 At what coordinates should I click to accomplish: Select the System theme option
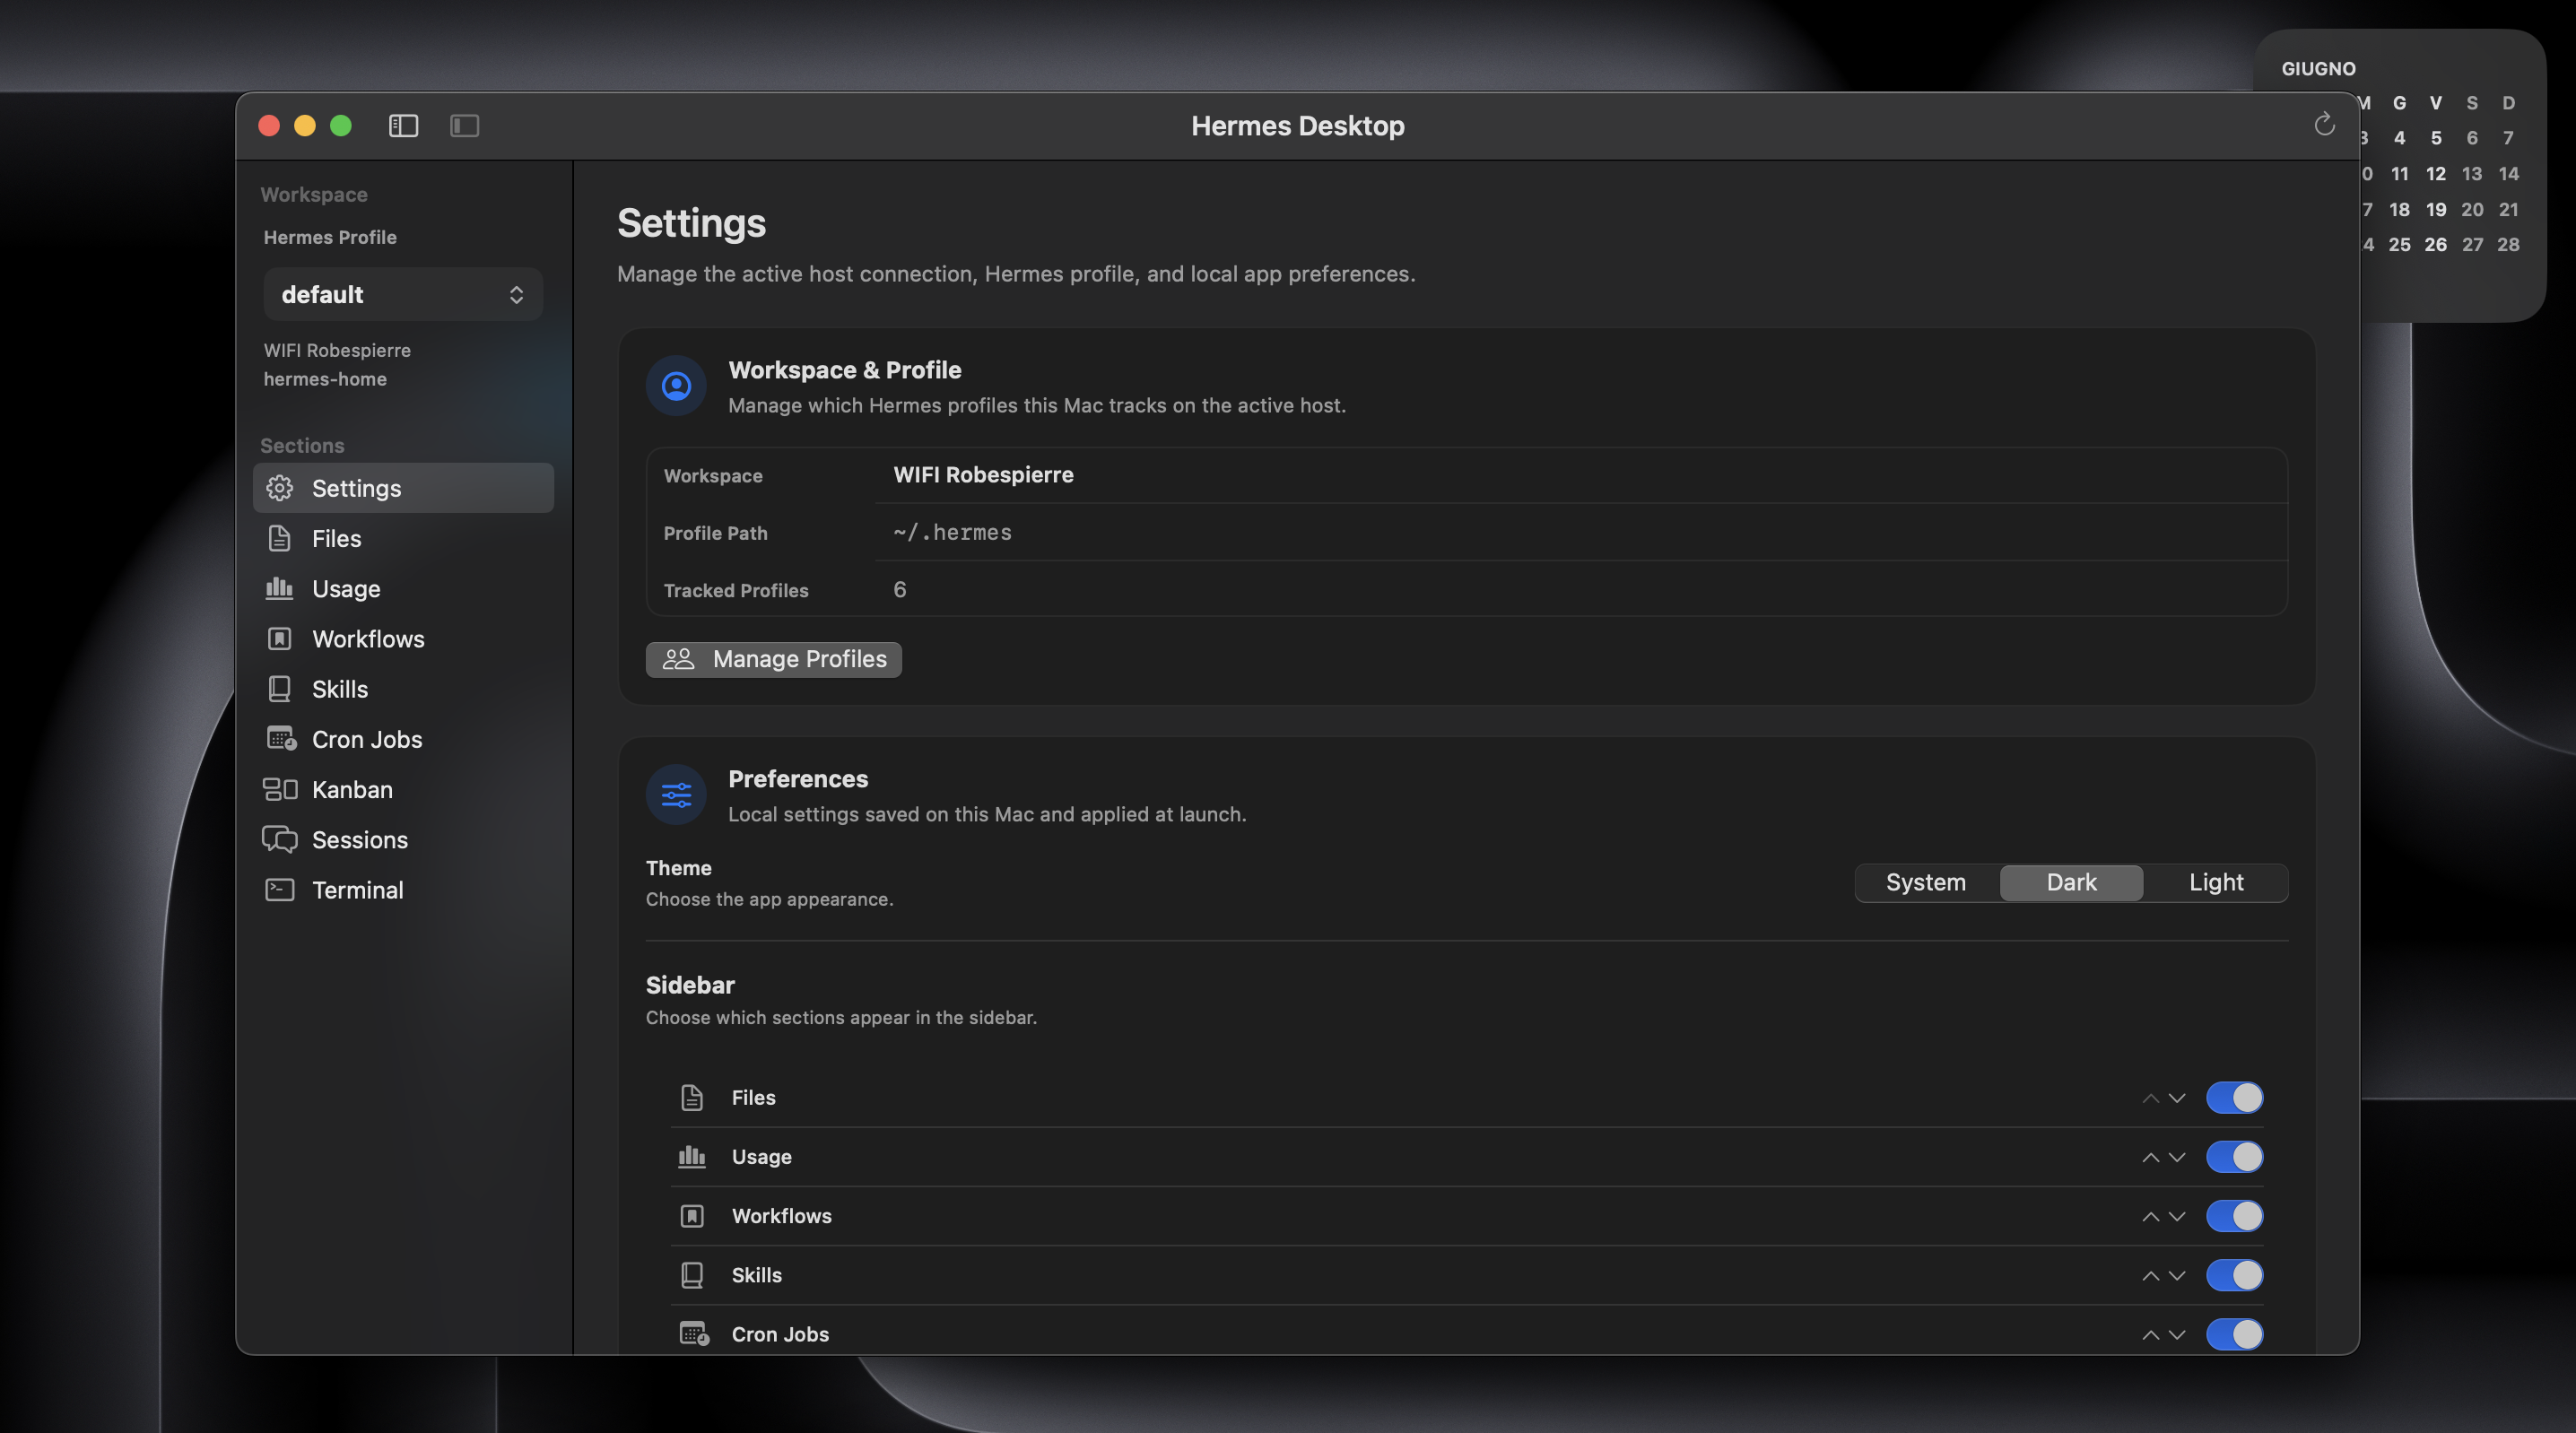1926,882
